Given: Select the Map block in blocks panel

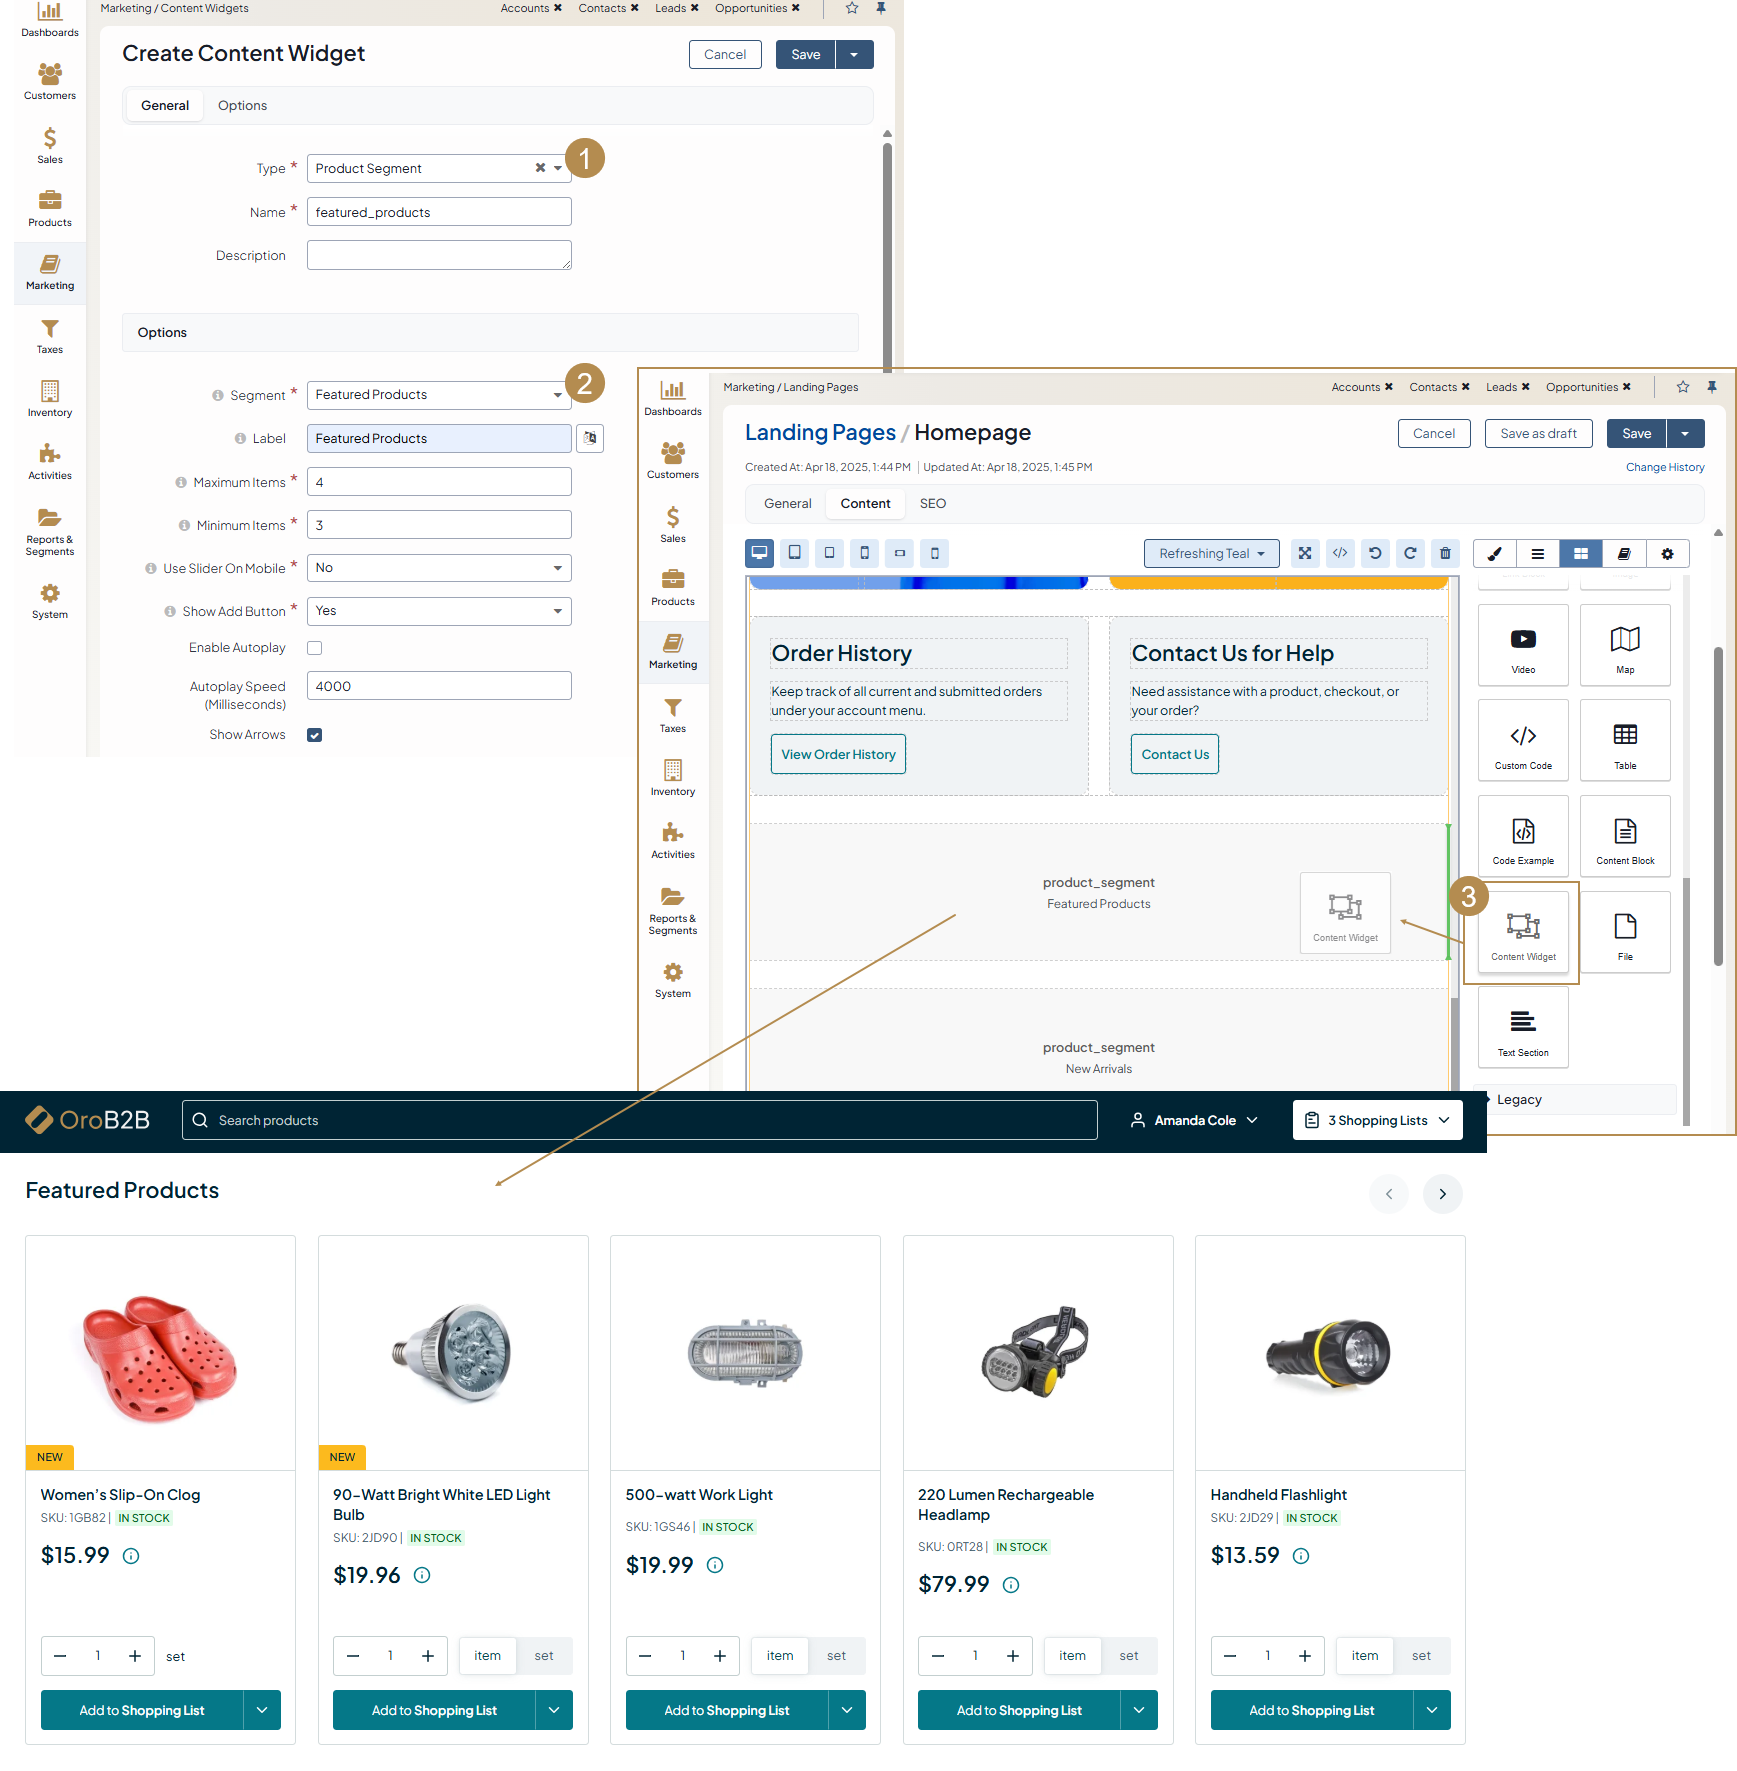Looking at the screenshot, I should click(1625, 645).
